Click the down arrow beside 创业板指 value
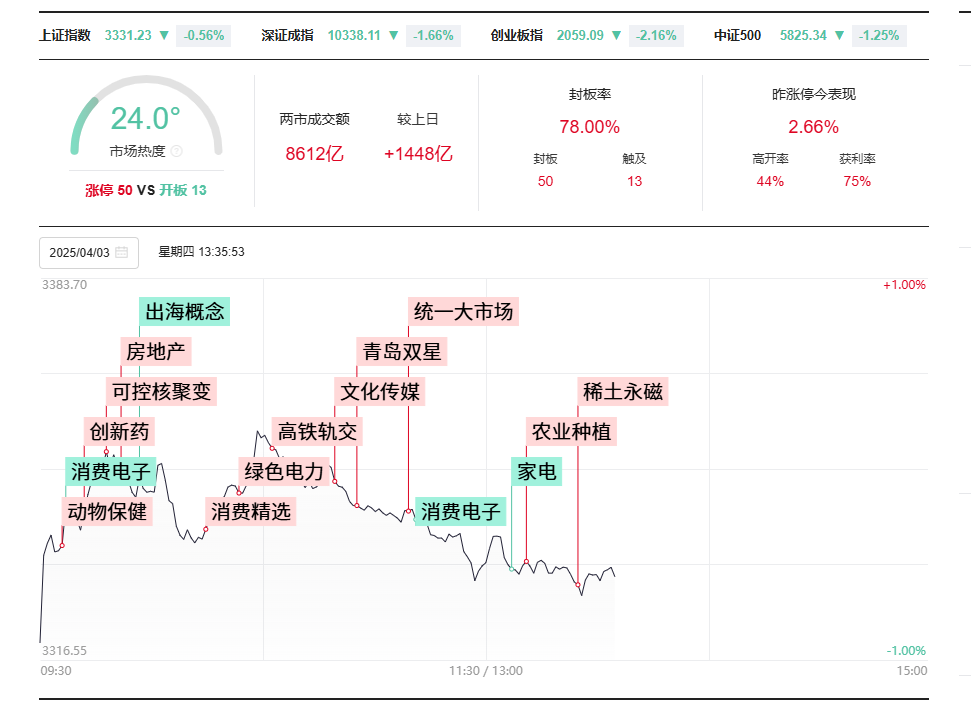The width and height of the screenshot is (971, 701). click(x=616, y=35)
